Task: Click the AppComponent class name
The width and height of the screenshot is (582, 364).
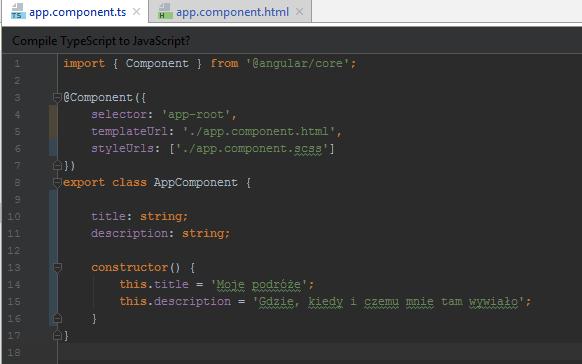Action: 195,183
